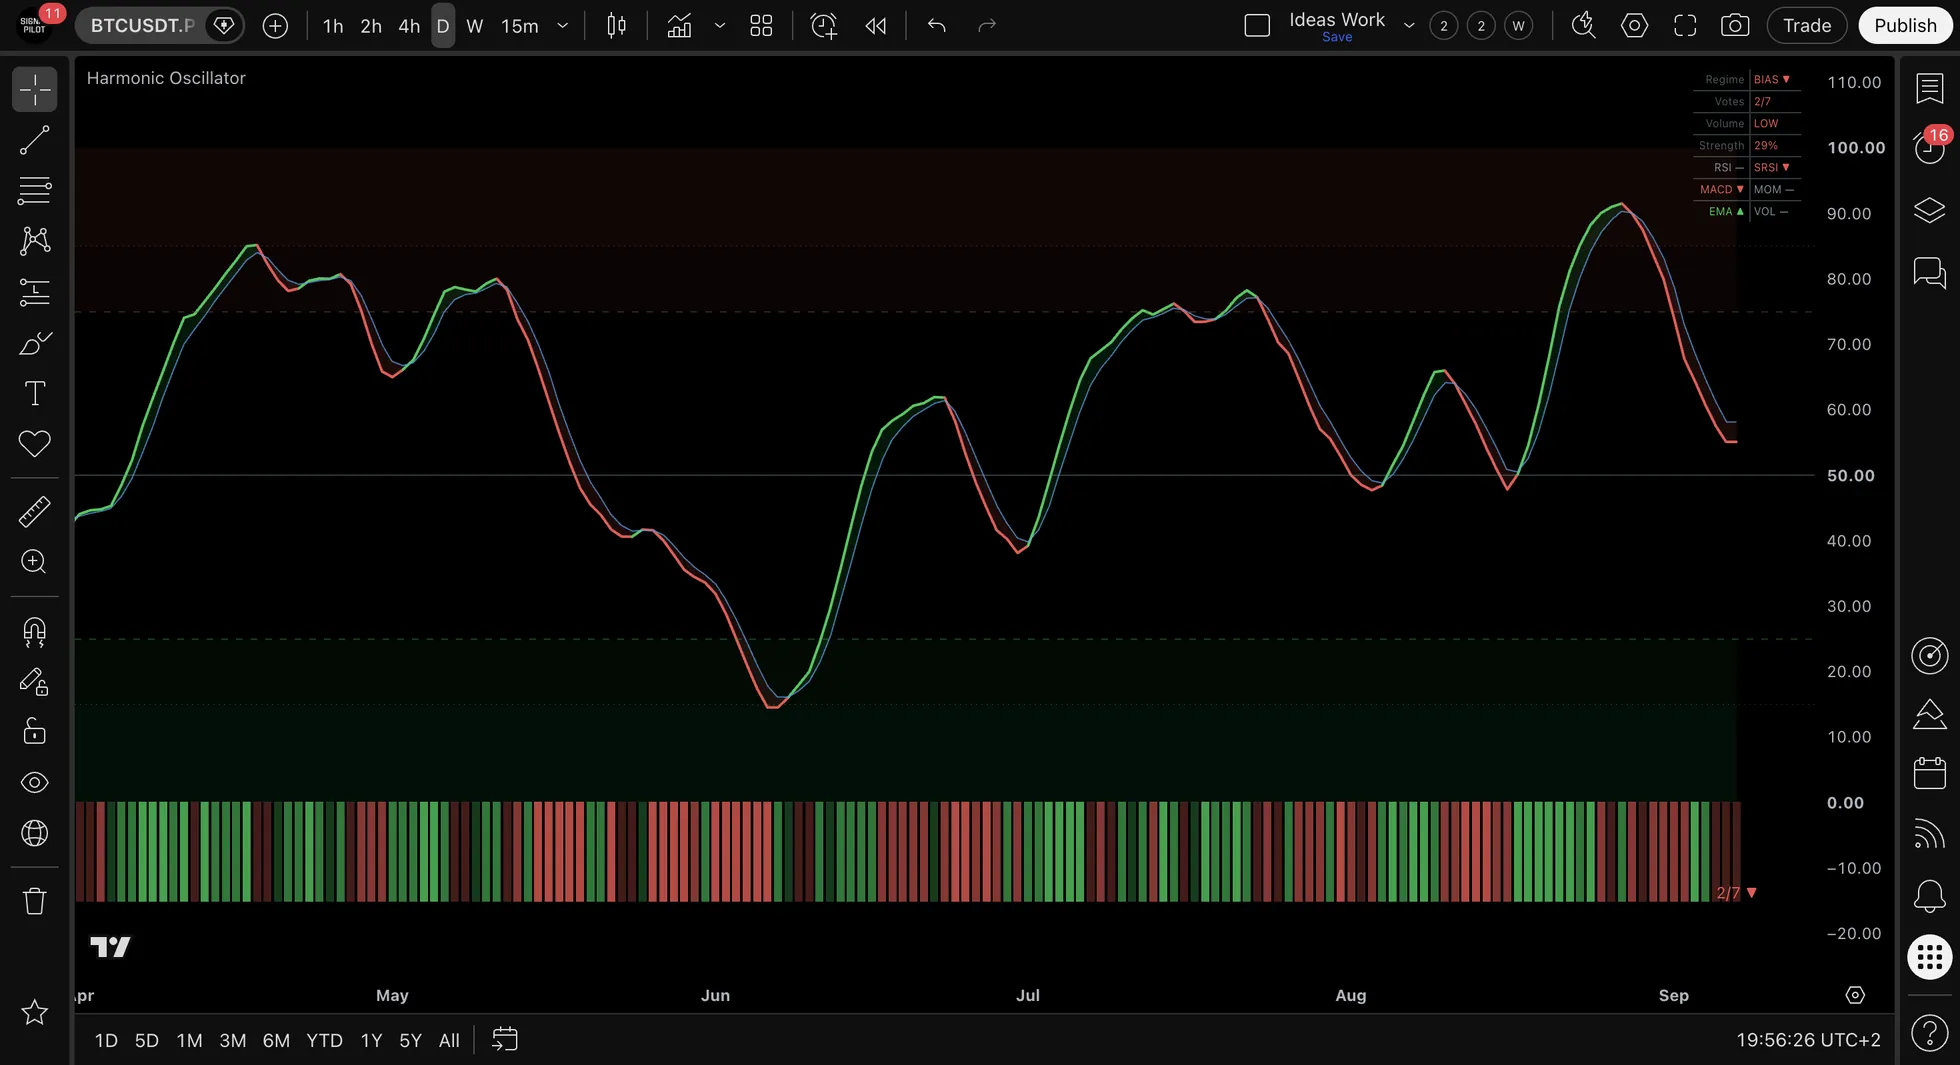
Task: Open the Ideas Work layout dropdown arrow
Action: (1409, 26)
